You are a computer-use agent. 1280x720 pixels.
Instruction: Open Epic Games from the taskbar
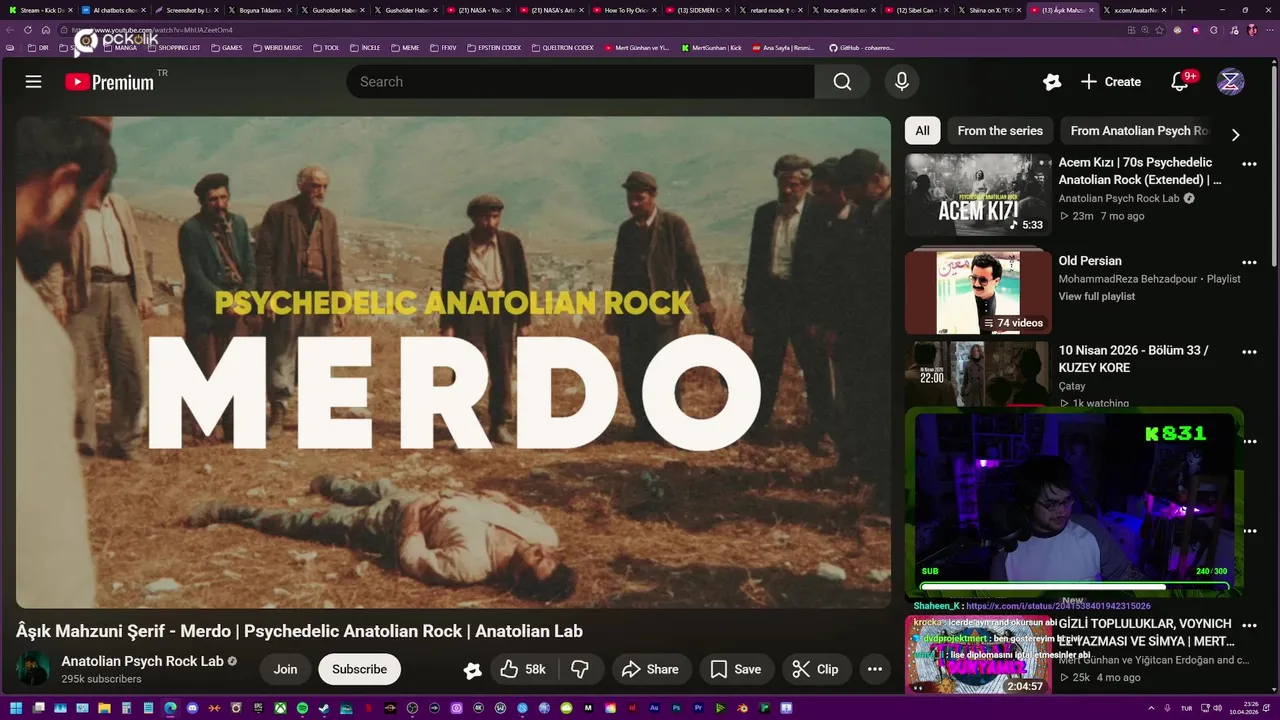(x=258, y=708)
